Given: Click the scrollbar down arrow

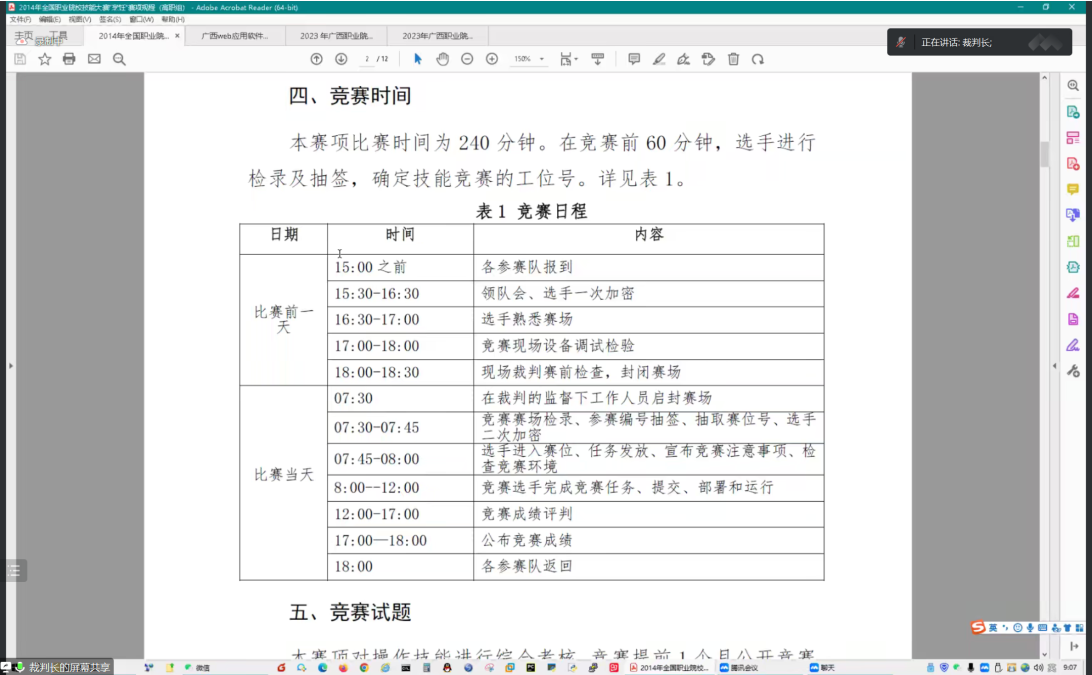Looking at the screenshot, I should [1044, 654].
